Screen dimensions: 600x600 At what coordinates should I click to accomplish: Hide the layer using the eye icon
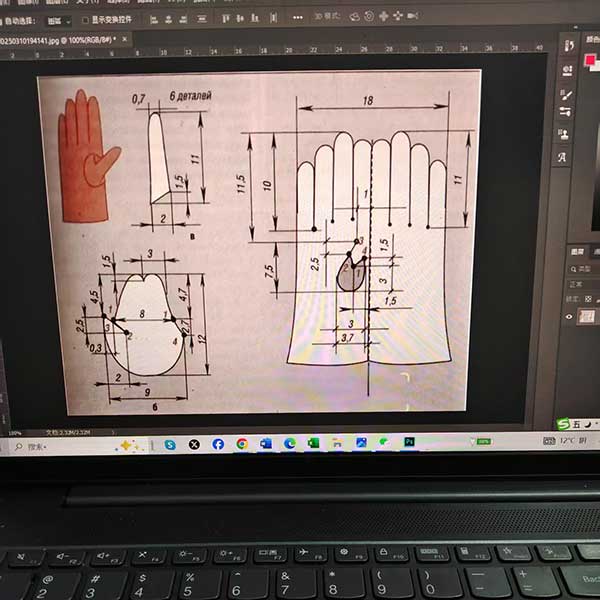tap(570, 316)
